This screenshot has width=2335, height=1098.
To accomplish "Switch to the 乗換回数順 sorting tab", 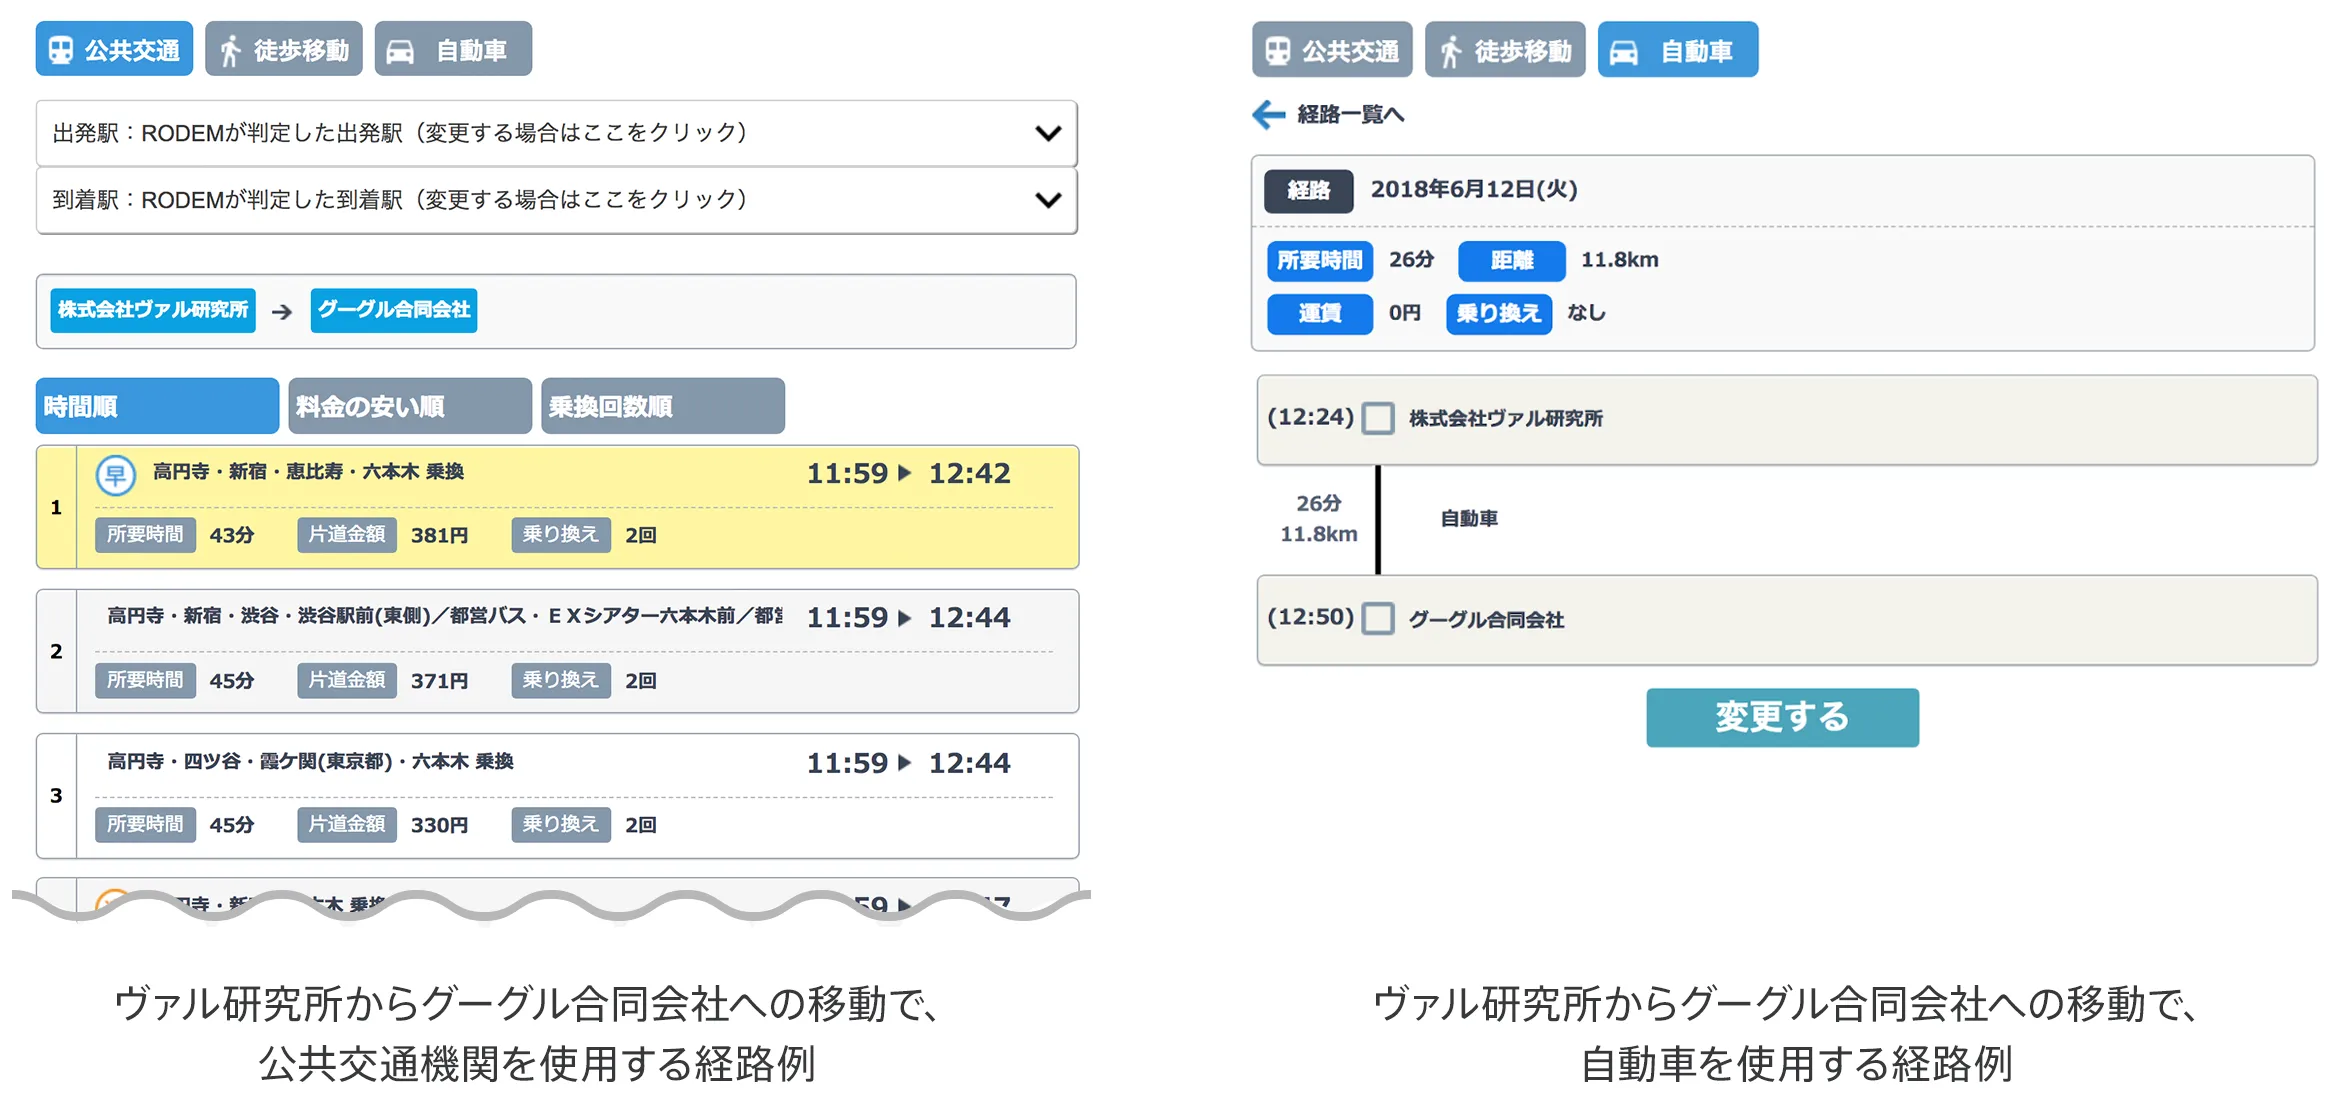I will [x=662, y=406].
